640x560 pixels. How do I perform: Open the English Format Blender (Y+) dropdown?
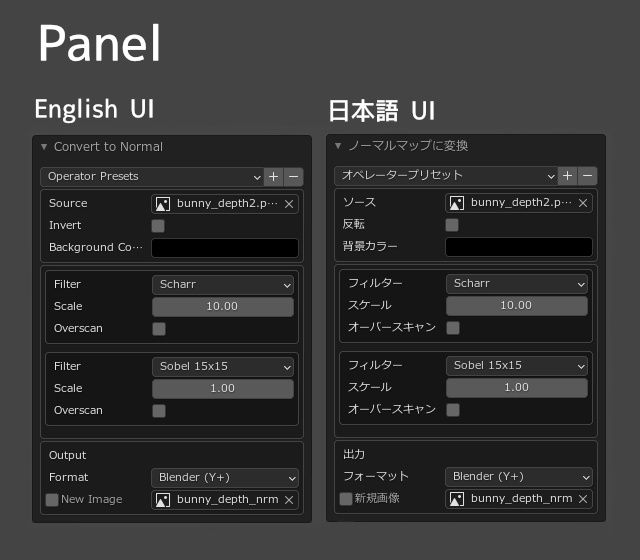(224, 478)
